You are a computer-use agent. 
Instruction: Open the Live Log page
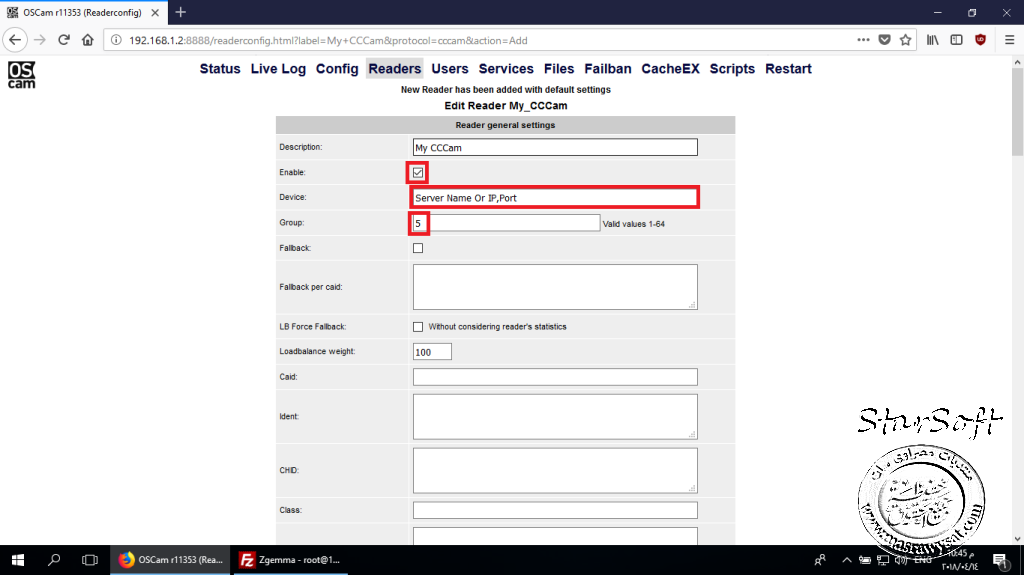click(x=278, y=69)
